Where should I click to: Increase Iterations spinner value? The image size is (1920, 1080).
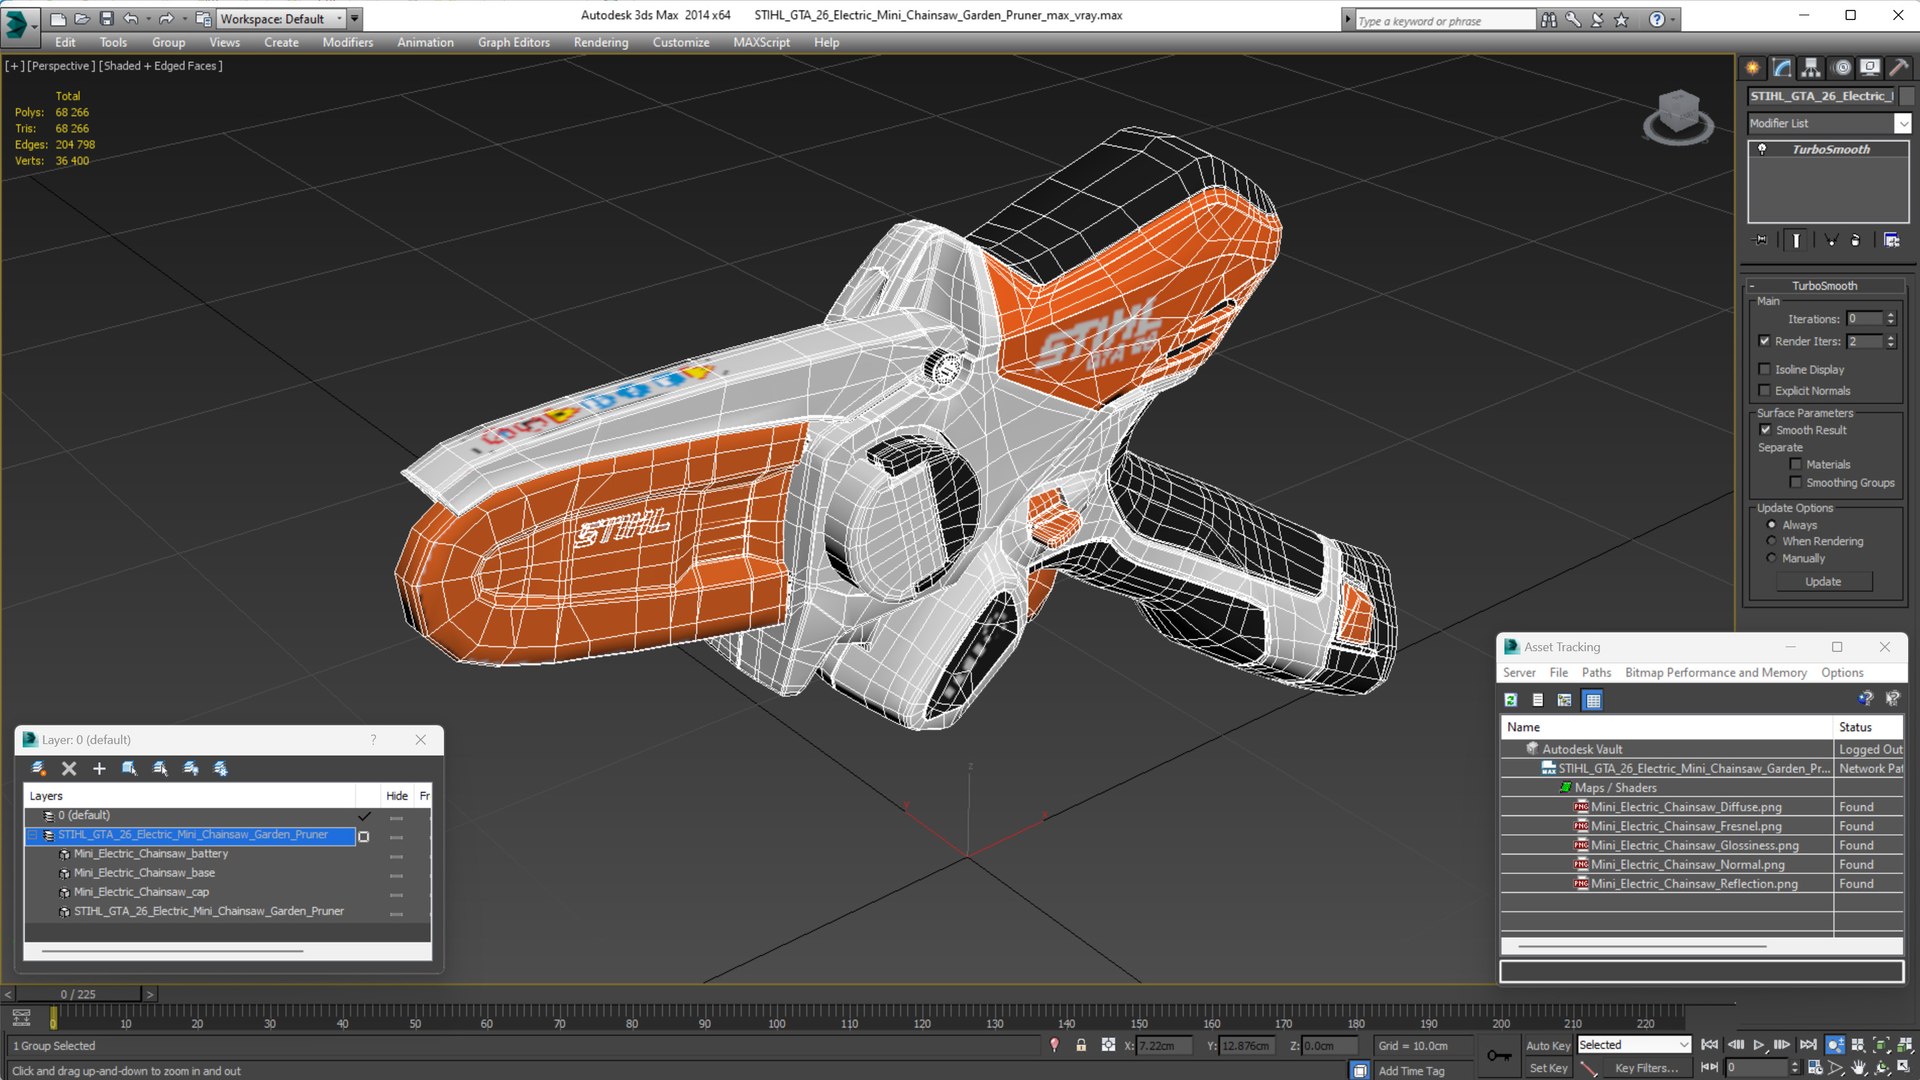[x=1891, y=315]
